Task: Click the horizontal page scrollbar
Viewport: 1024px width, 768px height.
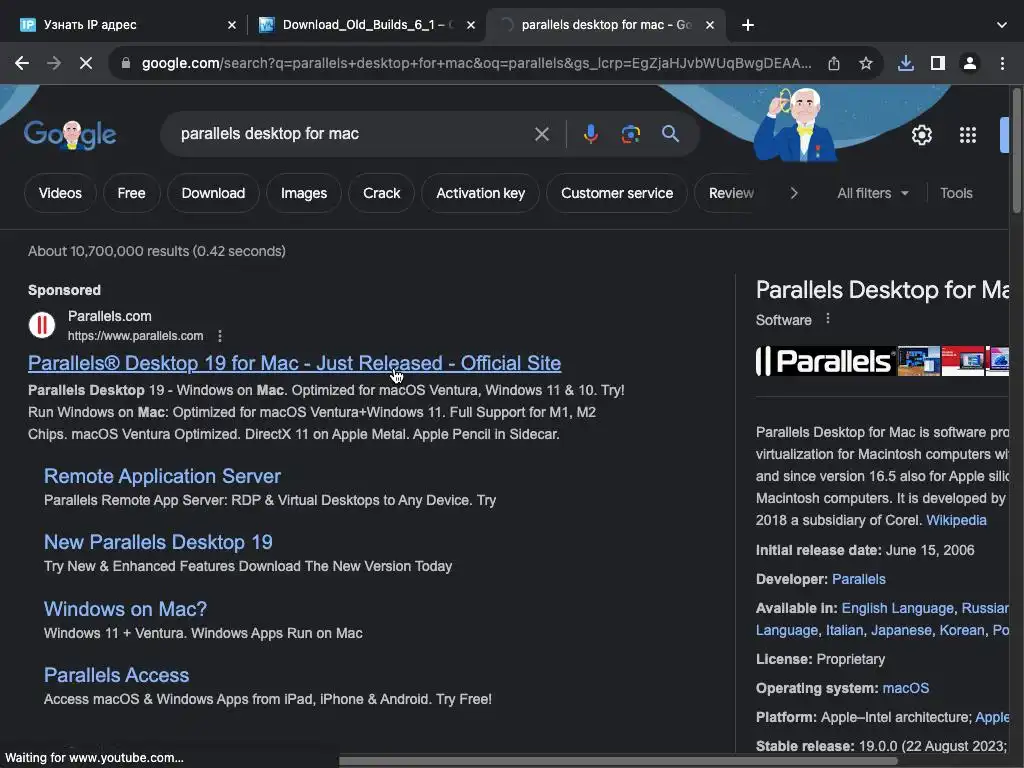Action: (618, 761)
